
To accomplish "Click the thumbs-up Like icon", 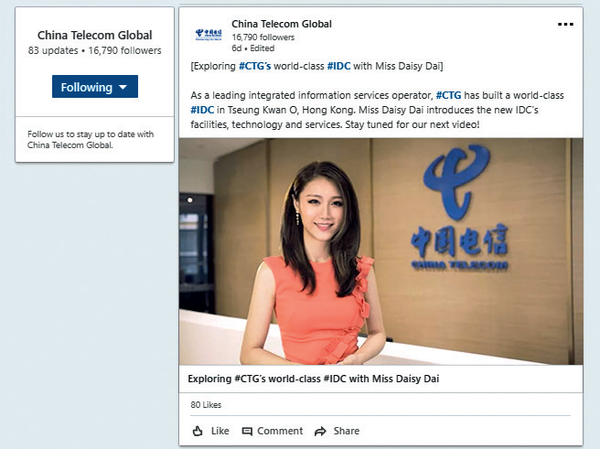I will point(197,431).
